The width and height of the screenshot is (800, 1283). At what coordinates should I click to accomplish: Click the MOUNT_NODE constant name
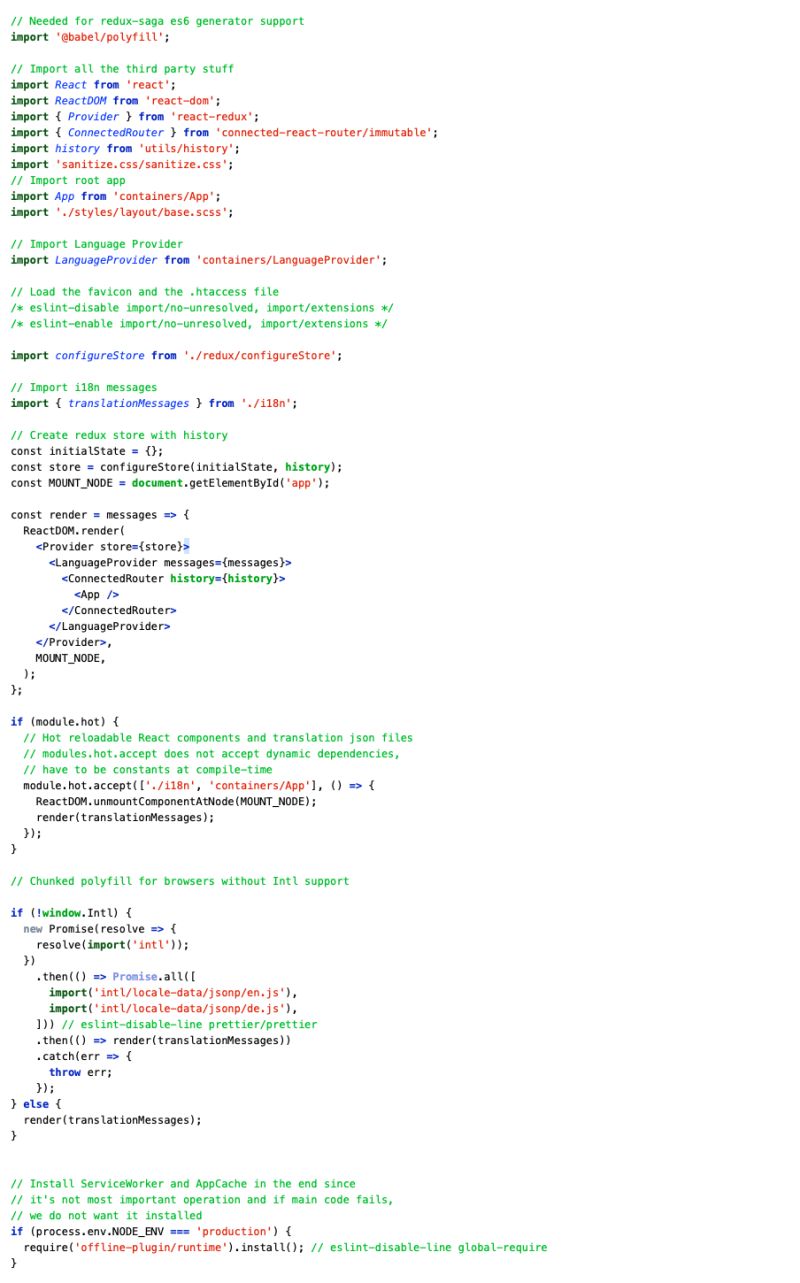pos(82,483)
